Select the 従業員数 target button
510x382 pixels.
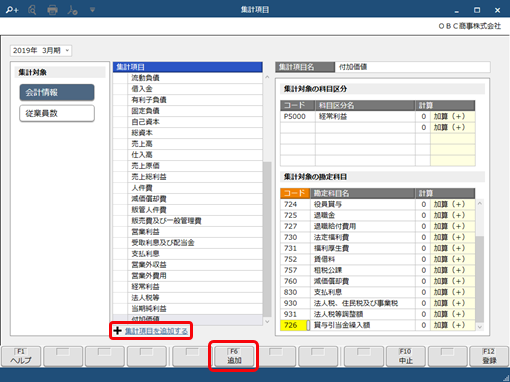57,113
